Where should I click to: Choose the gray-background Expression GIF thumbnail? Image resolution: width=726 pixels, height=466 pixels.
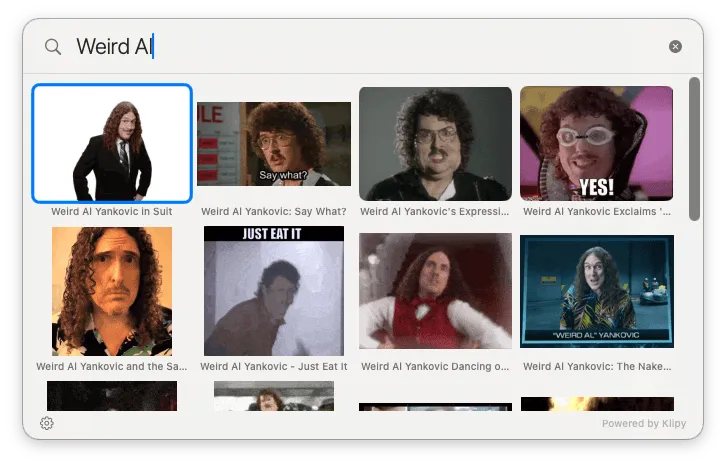(435, 144)
